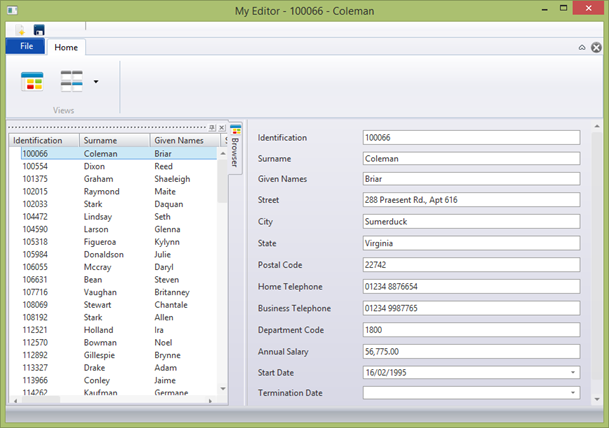The width and height of the screenshot is (609, 428).
Task: Switch to the Home ribbon tab
Action: 66,47
